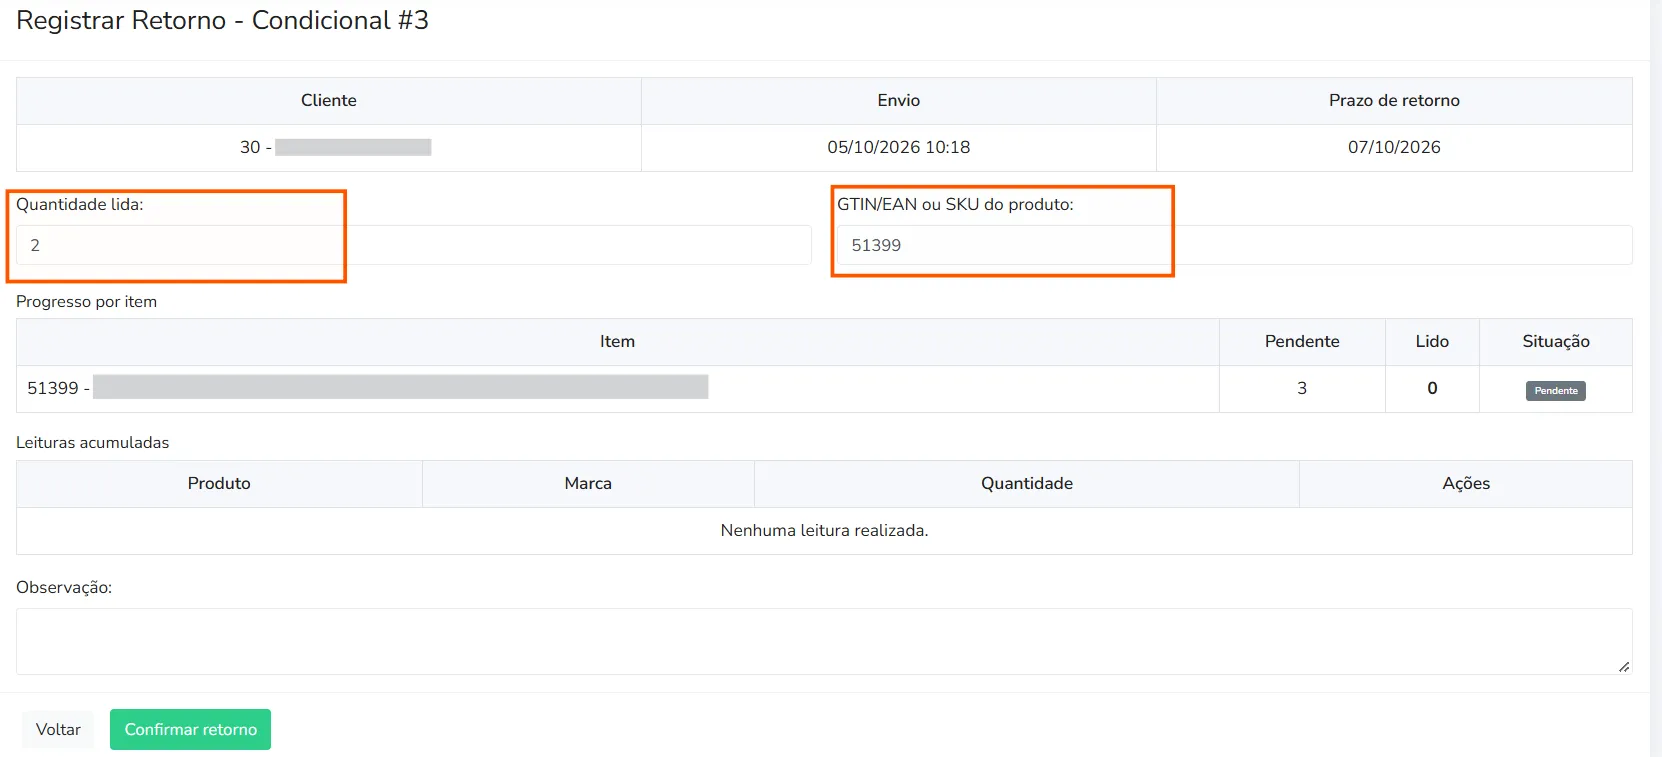
Task: Click the Lido value 0
Action: click(1432, 388)
